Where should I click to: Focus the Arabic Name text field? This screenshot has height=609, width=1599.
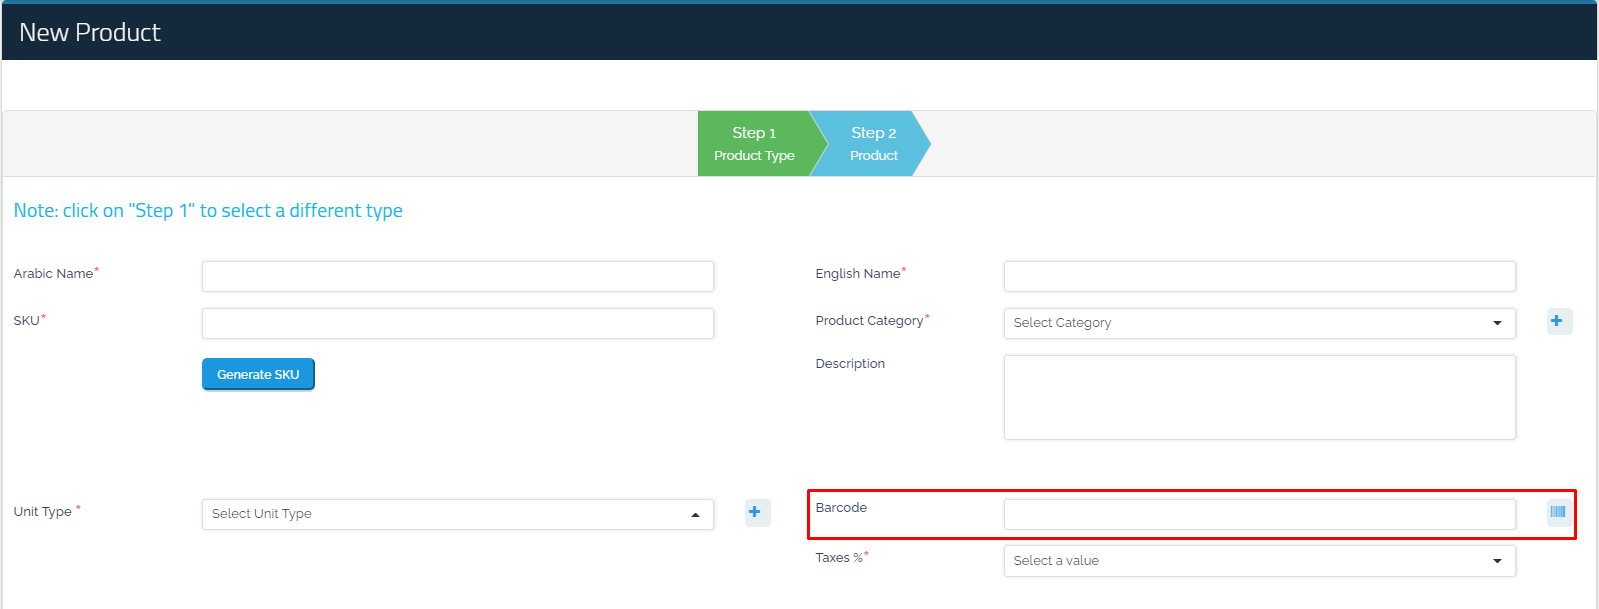click(x=457, y=276)
